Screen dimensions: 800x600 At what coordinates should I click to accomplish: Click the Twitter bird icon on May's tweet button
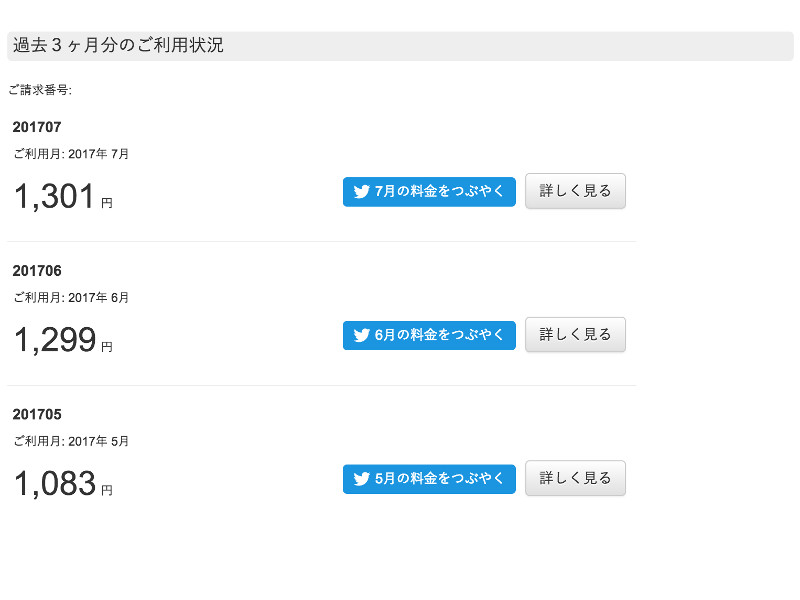coord(361,479)
